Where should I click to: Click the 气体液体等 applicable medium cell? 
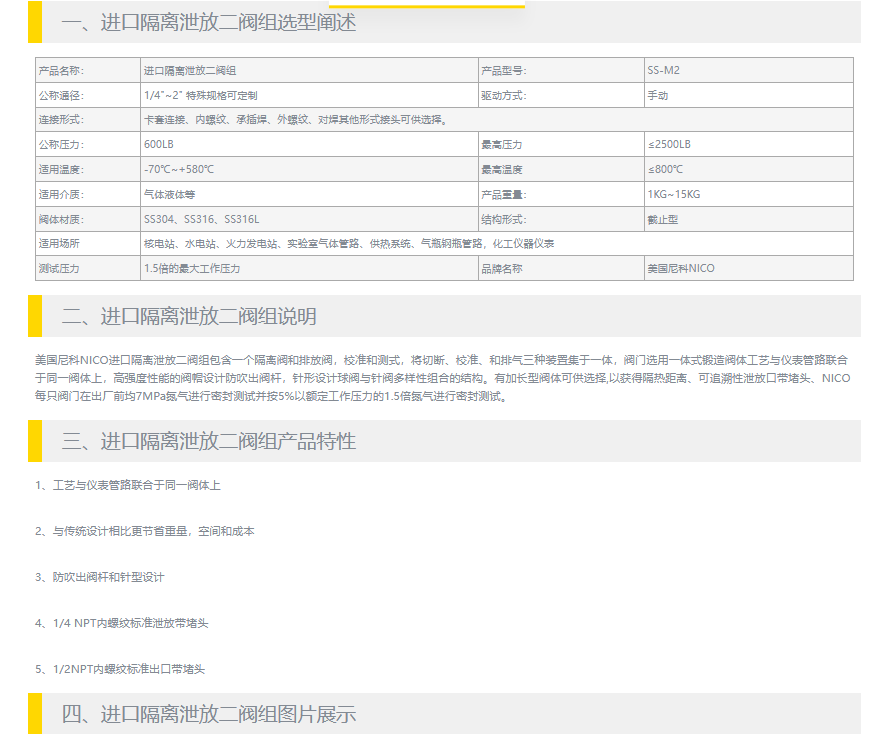coord(171,194)
